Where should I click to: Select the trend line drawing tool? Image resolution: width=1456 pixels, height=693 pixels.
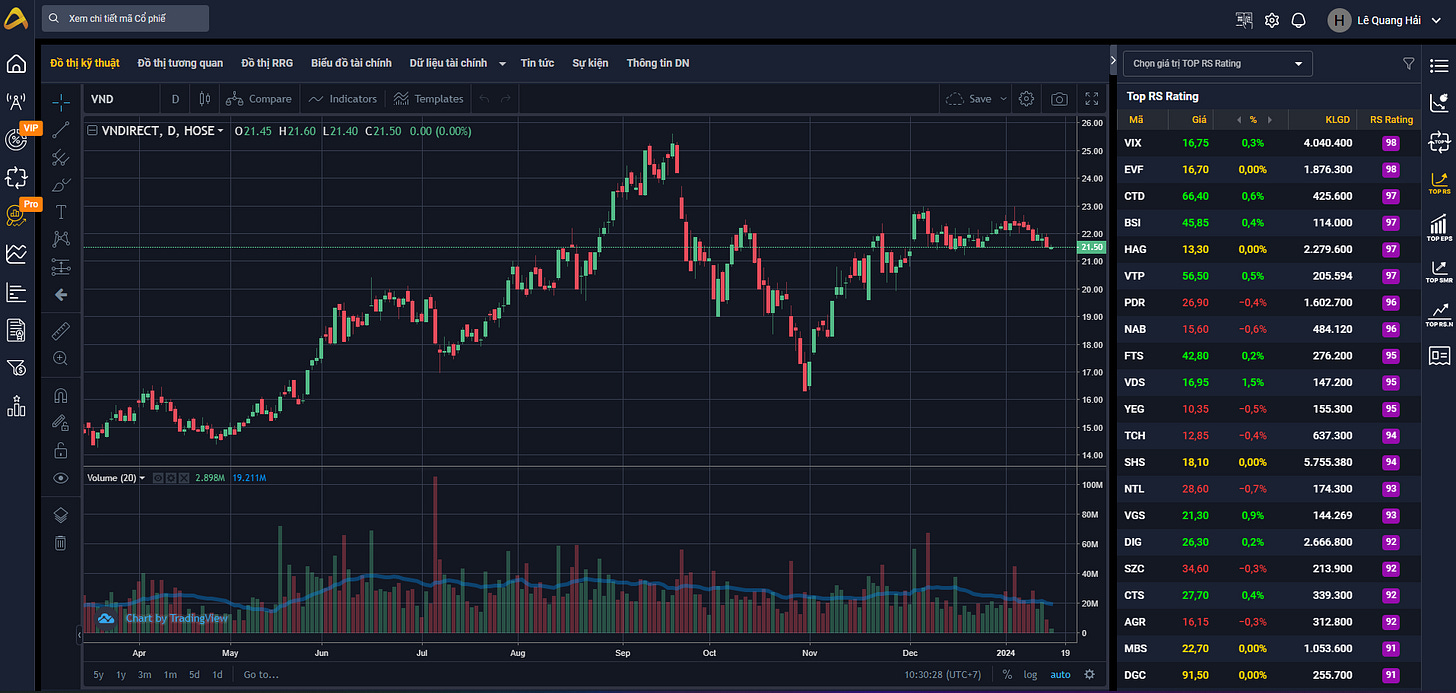coord(61,129)
